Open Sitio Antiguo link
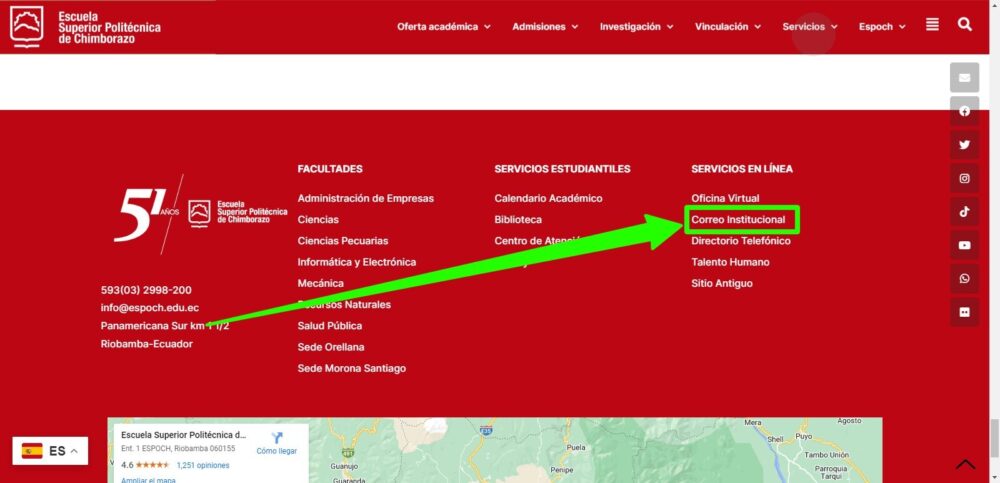The width and height of the screenshot is (1000, 483). 722,283
